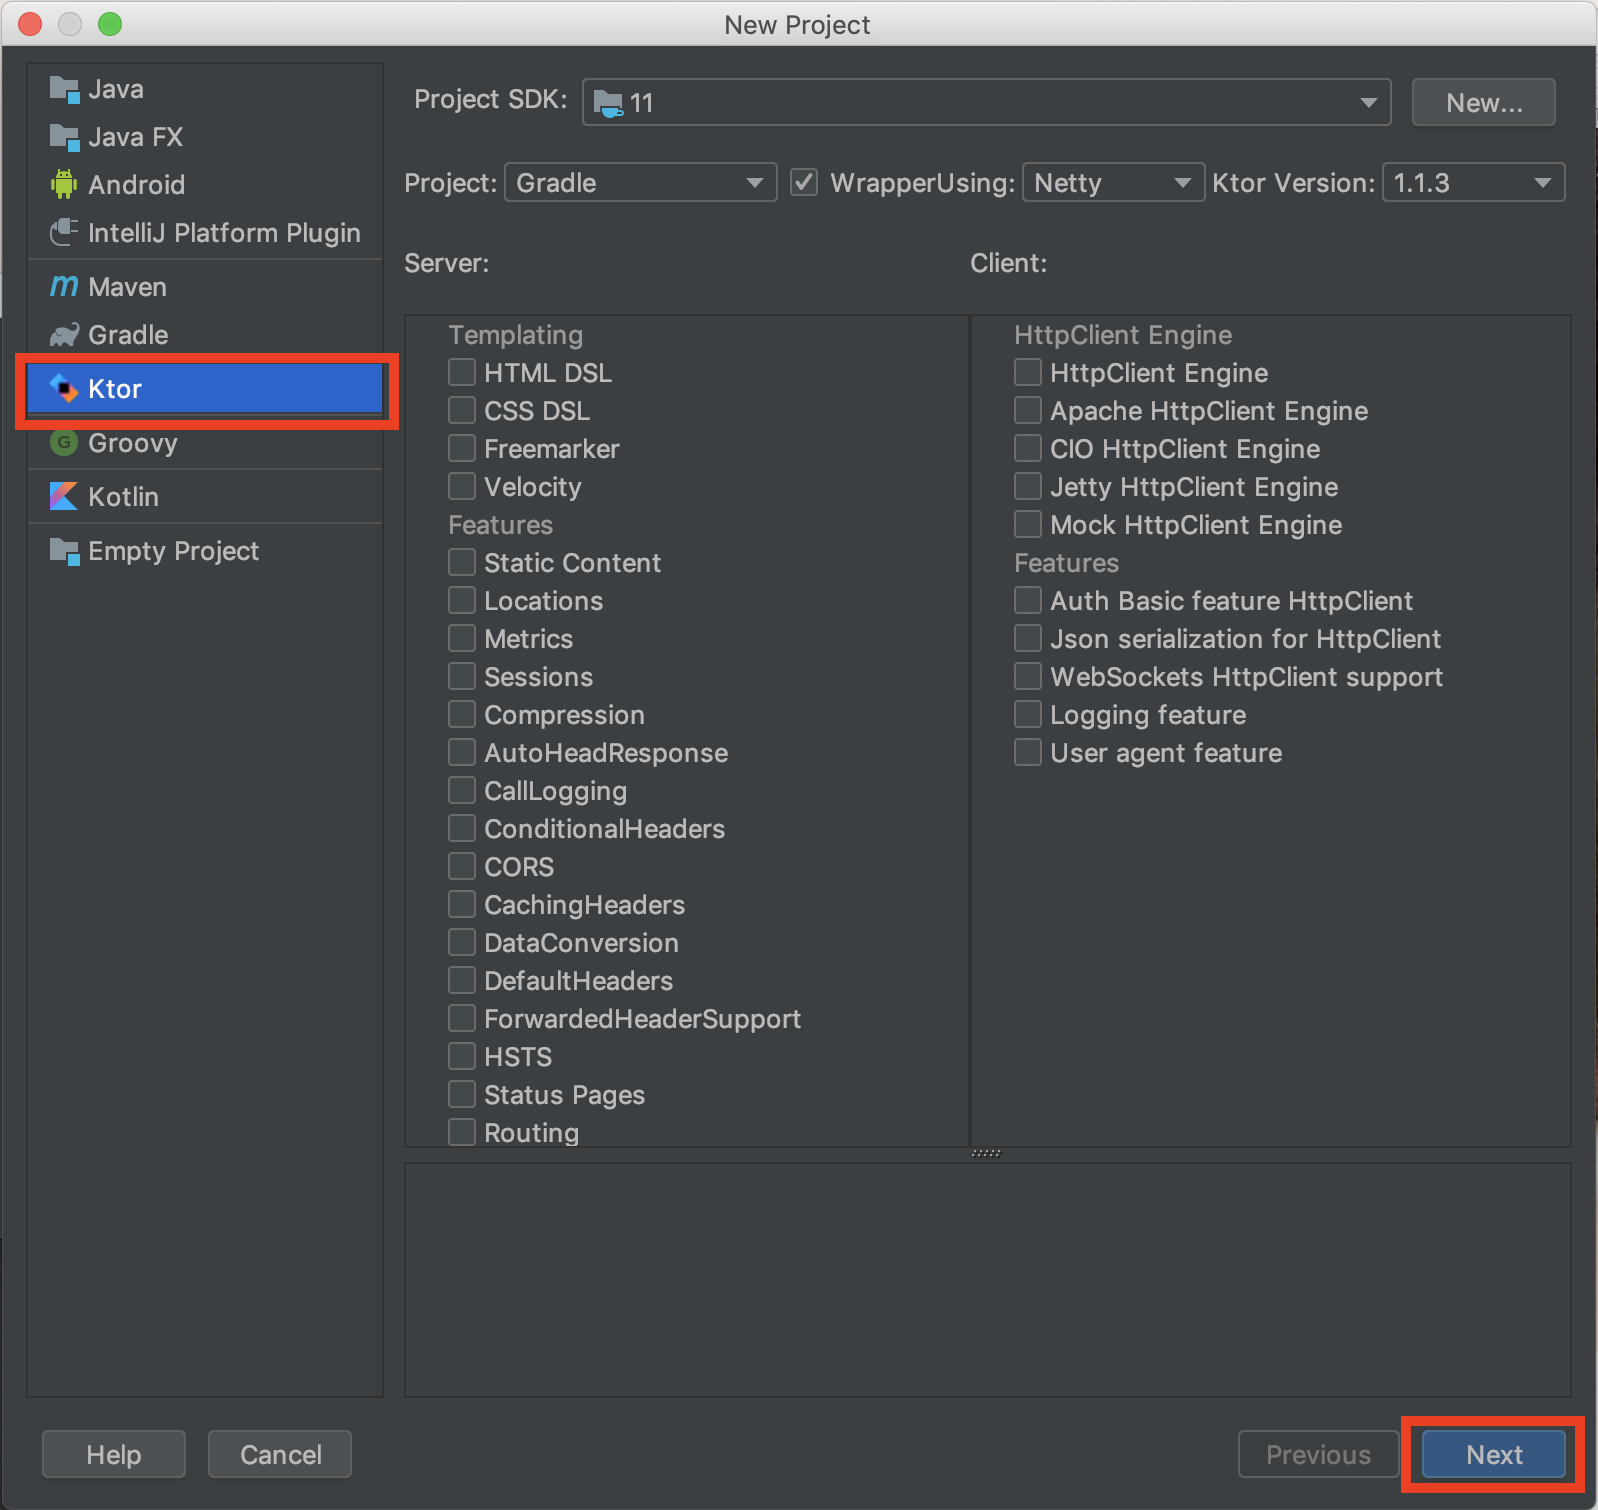Choose Gradle from the project list

205,335
